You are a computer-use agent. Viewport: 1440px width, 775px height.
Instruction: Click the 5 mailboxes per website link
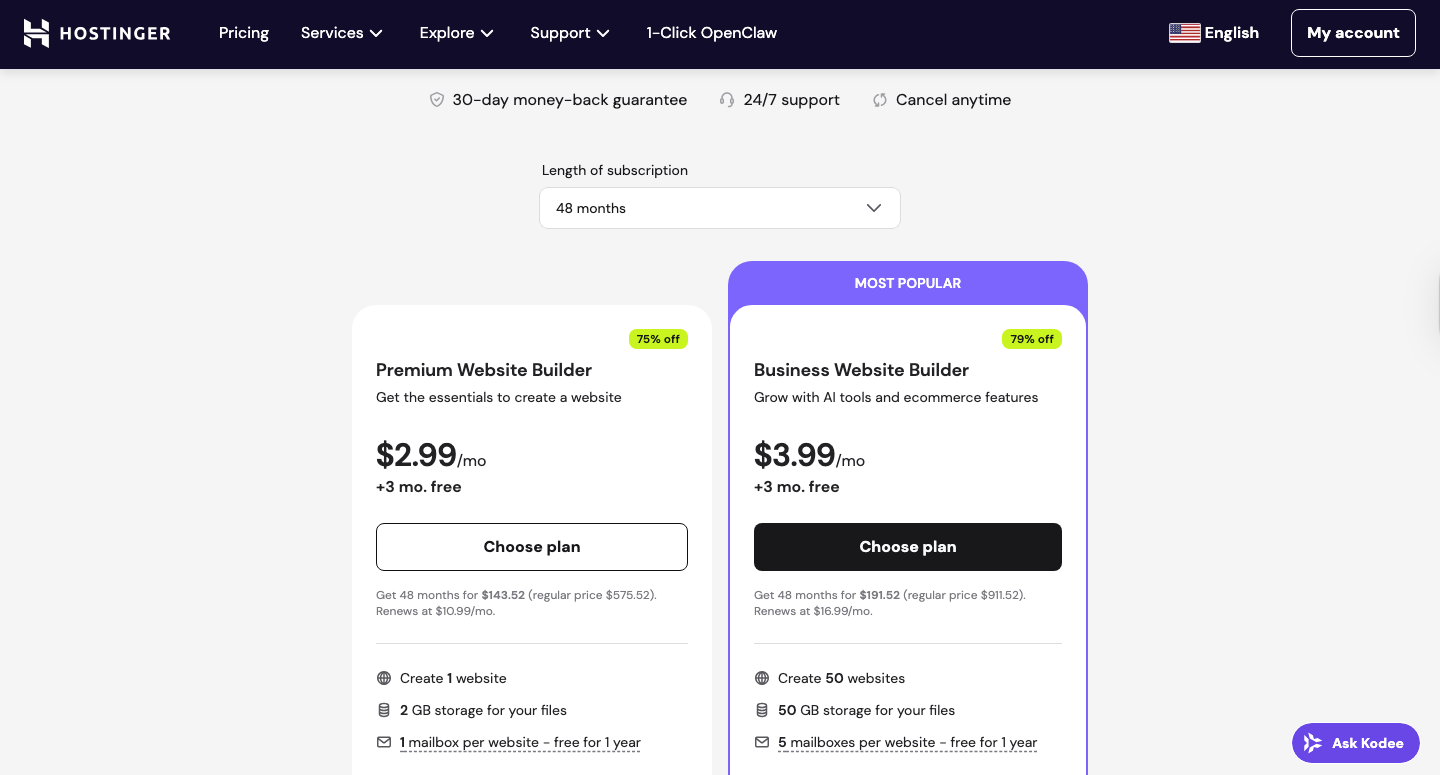pos(907,742)
